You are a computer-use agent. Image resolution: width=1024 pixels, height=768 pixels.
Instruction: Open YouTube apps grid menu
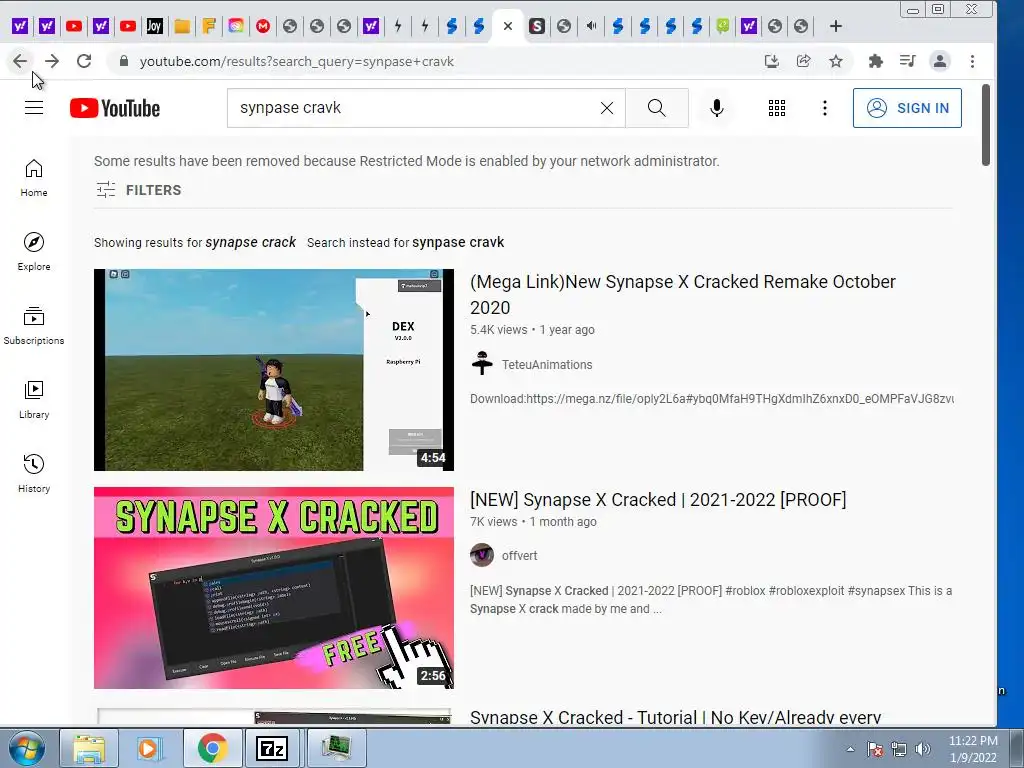click(x=776, y=108)
